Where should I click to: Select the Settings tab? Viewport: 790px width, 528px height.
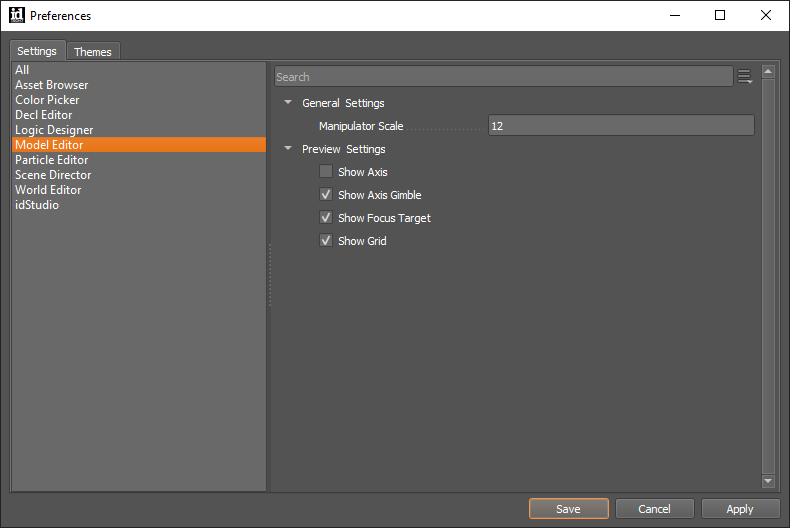(37, 51)
